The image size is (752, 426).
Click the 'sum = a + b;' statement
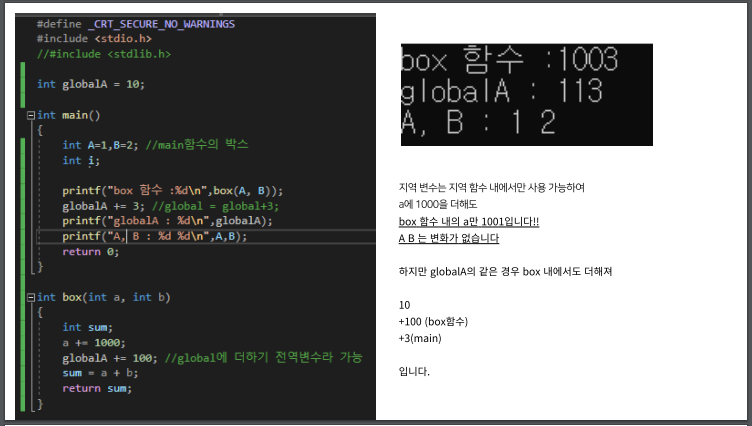pyautogui.click(x=100, y=373)
